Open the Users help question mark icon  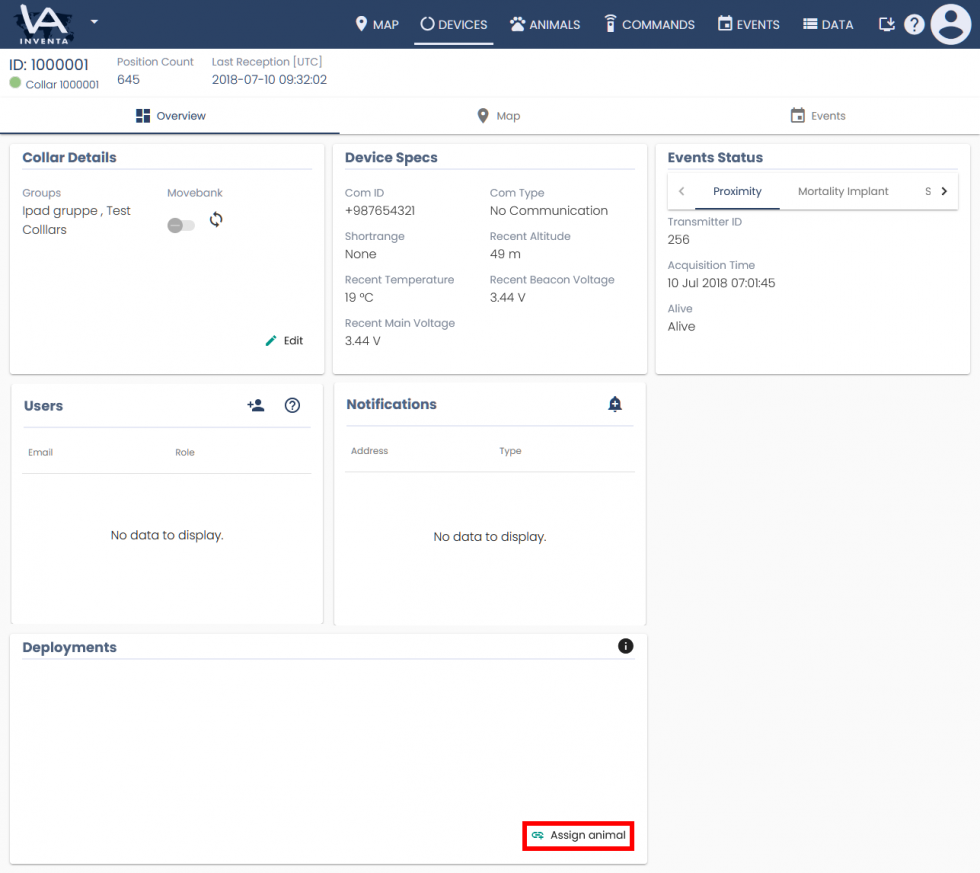(292, 405)
